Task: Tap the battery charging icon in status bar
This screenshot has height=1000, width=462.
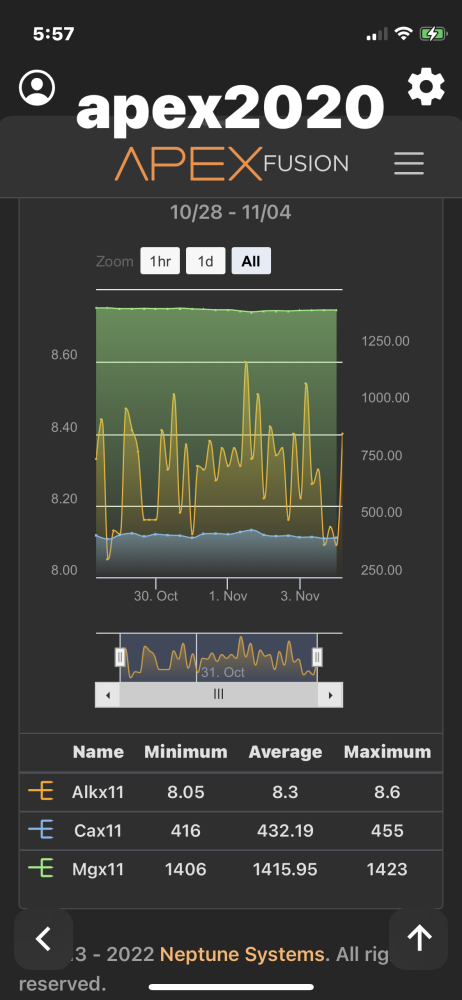Action: point(433,34)
